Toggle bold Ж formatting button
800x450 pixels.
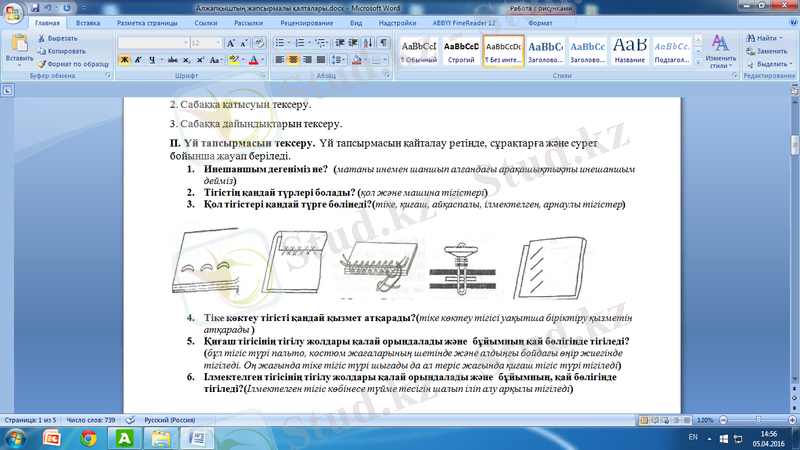124,60
